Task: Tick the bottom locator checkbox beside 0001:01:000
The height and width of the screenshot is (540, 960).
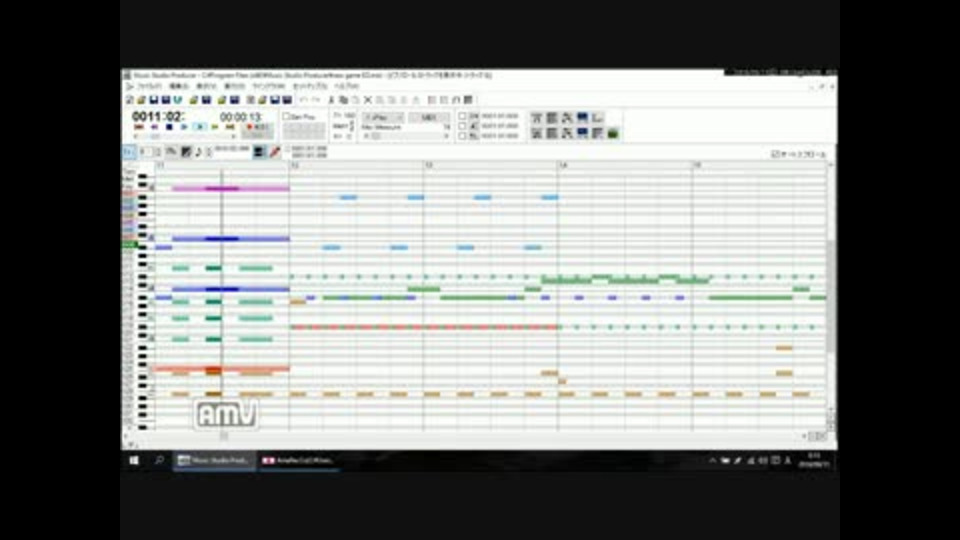Action: tap(462, 136)
